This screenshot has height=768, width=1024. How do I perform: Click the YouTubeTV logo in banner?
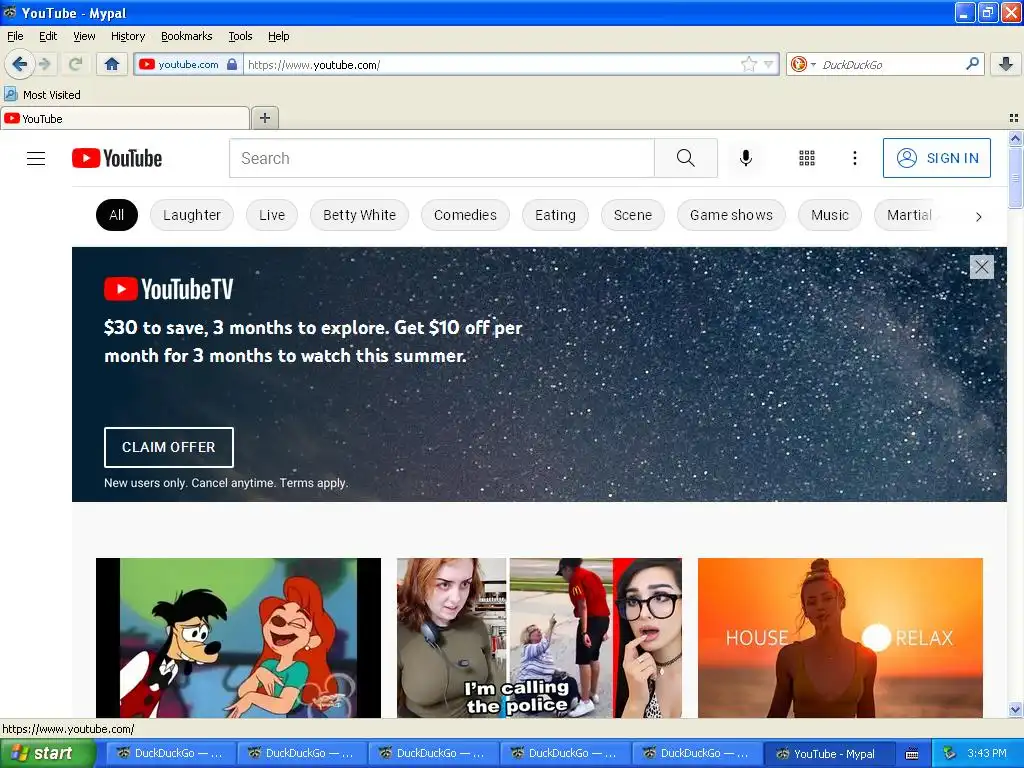click(x=168, y=289)
